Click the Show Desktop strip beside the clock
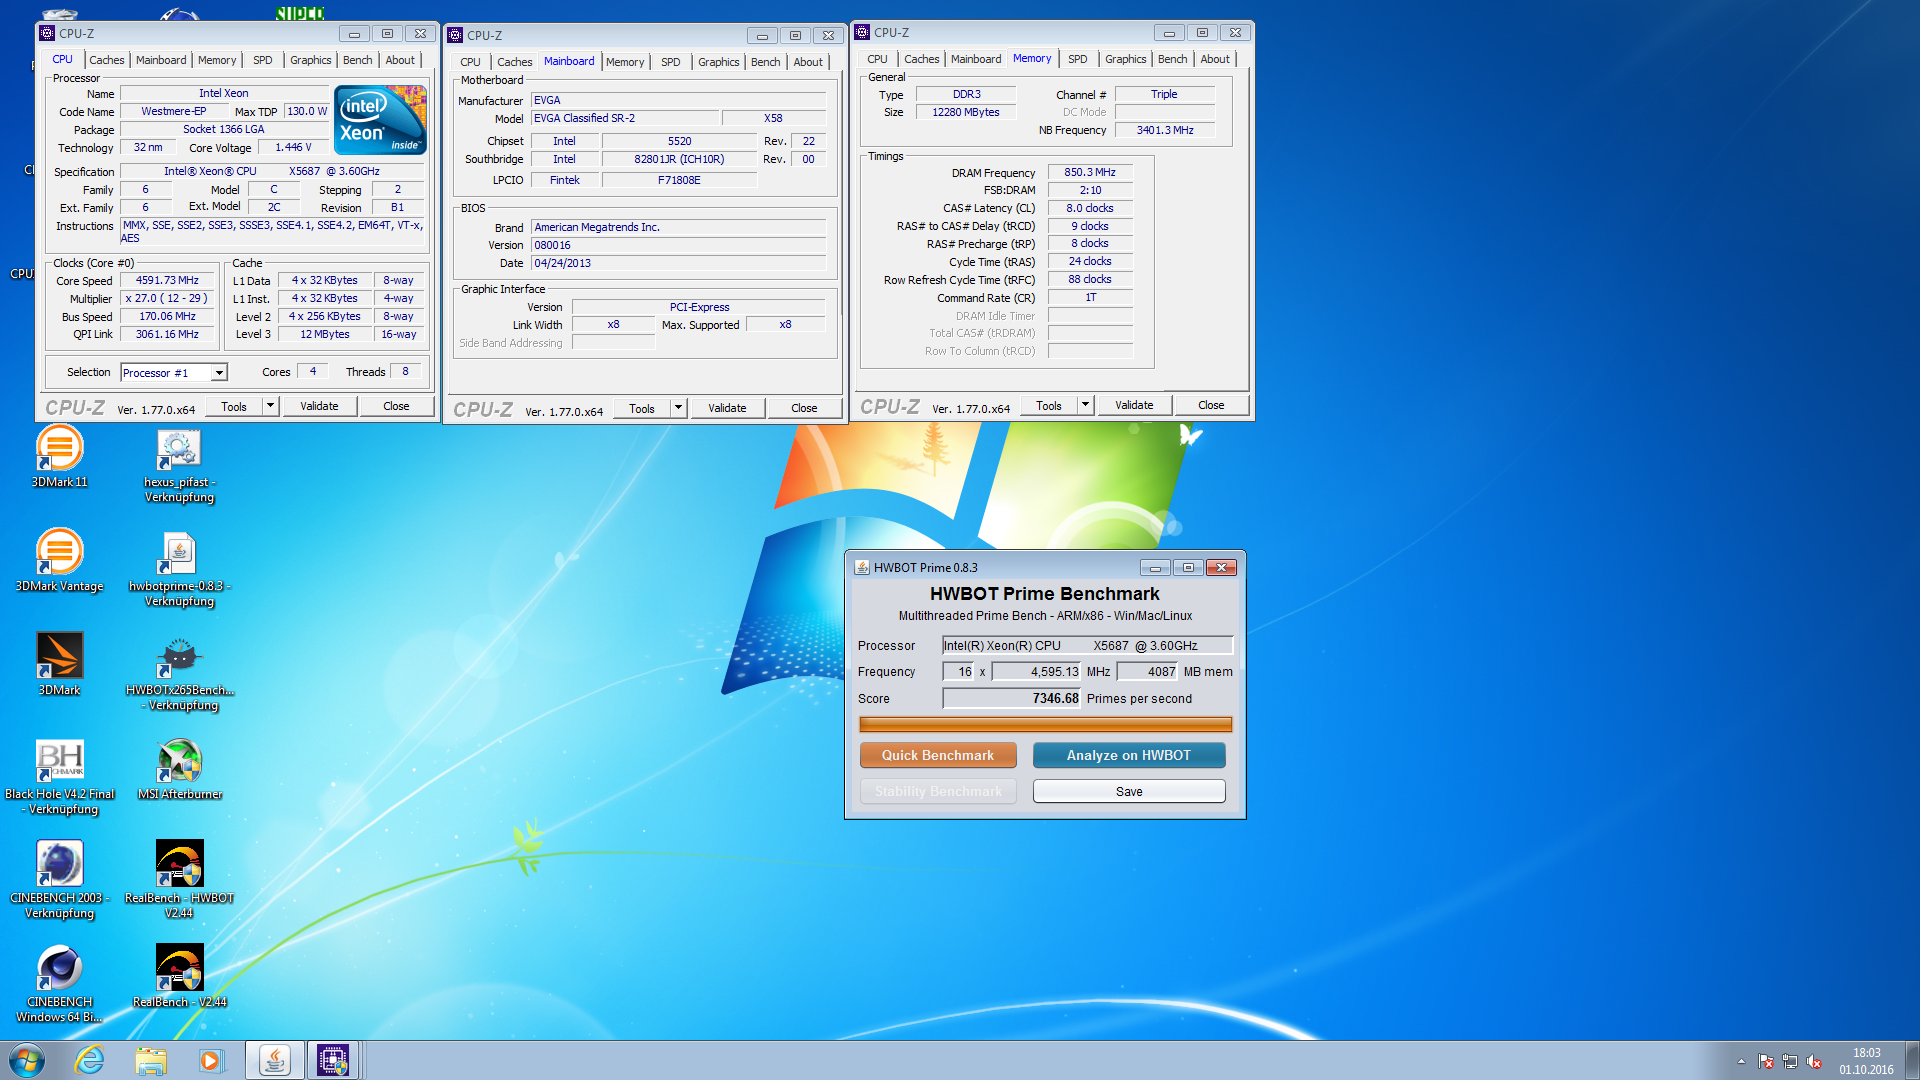Image resolution: width=1920 pixels, height=1080 pixels. tap(1911, 1060)
